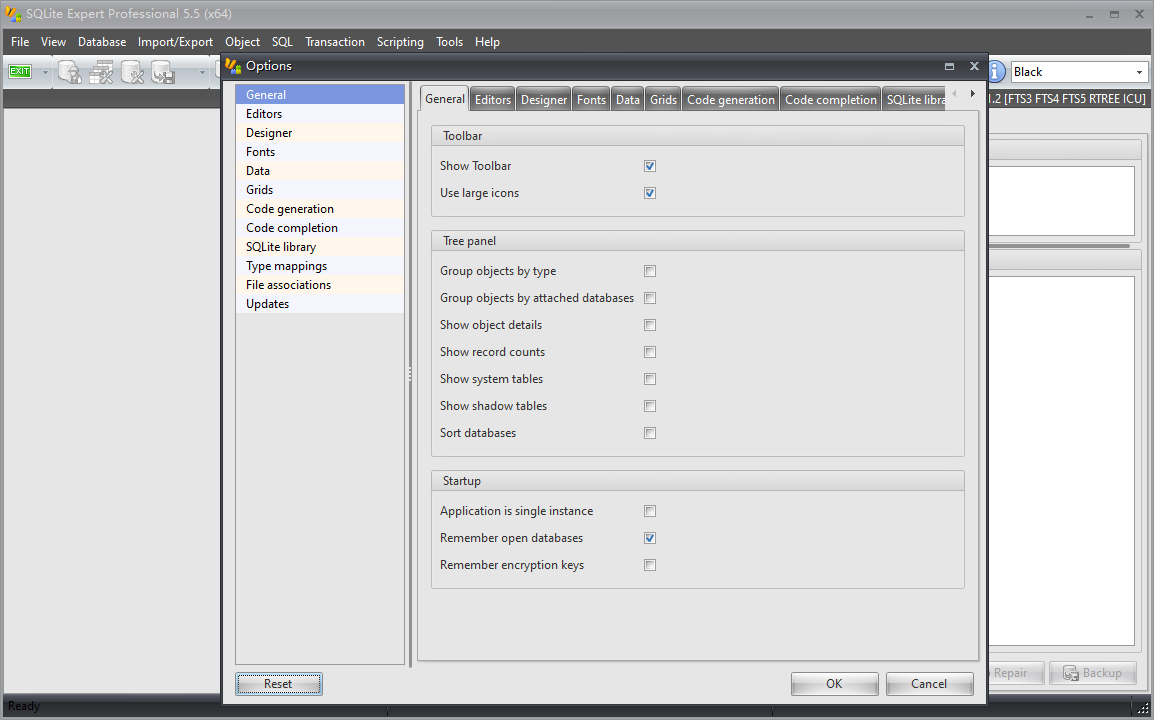
Task: Dismiss the dialog with Cancel
Action: coord(928,683)
